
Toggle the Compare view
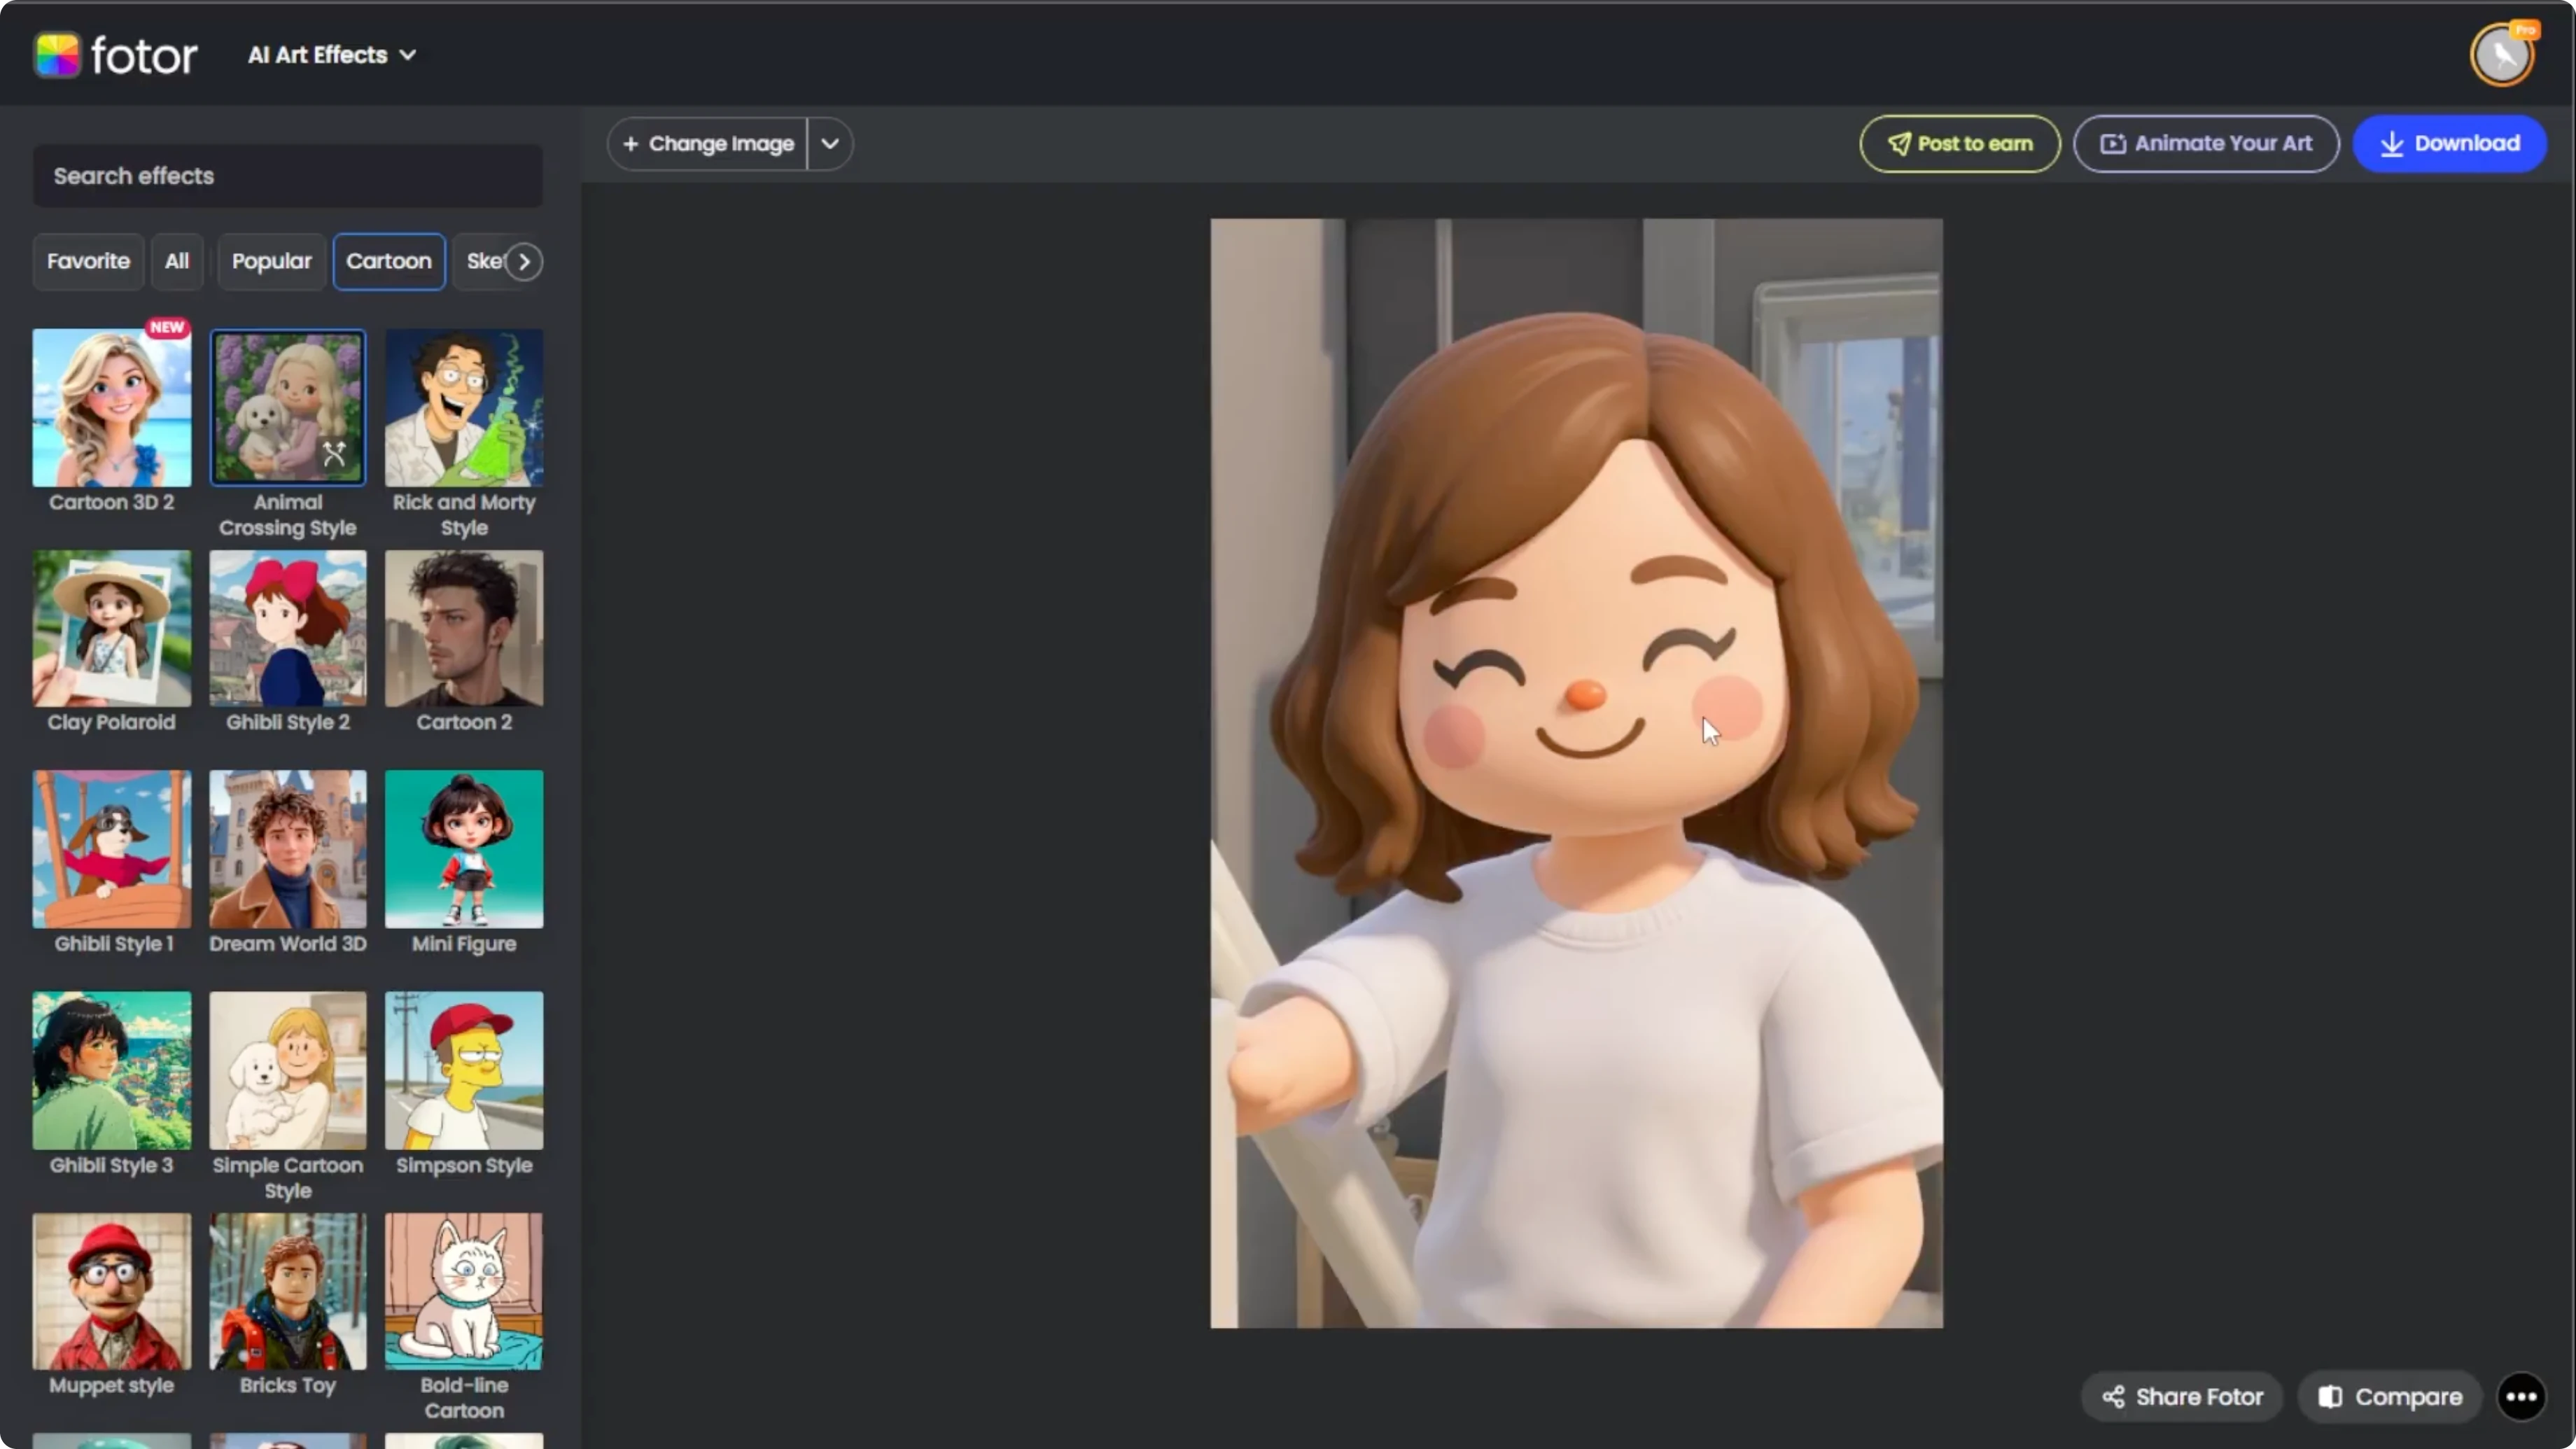point(2390,1397)
